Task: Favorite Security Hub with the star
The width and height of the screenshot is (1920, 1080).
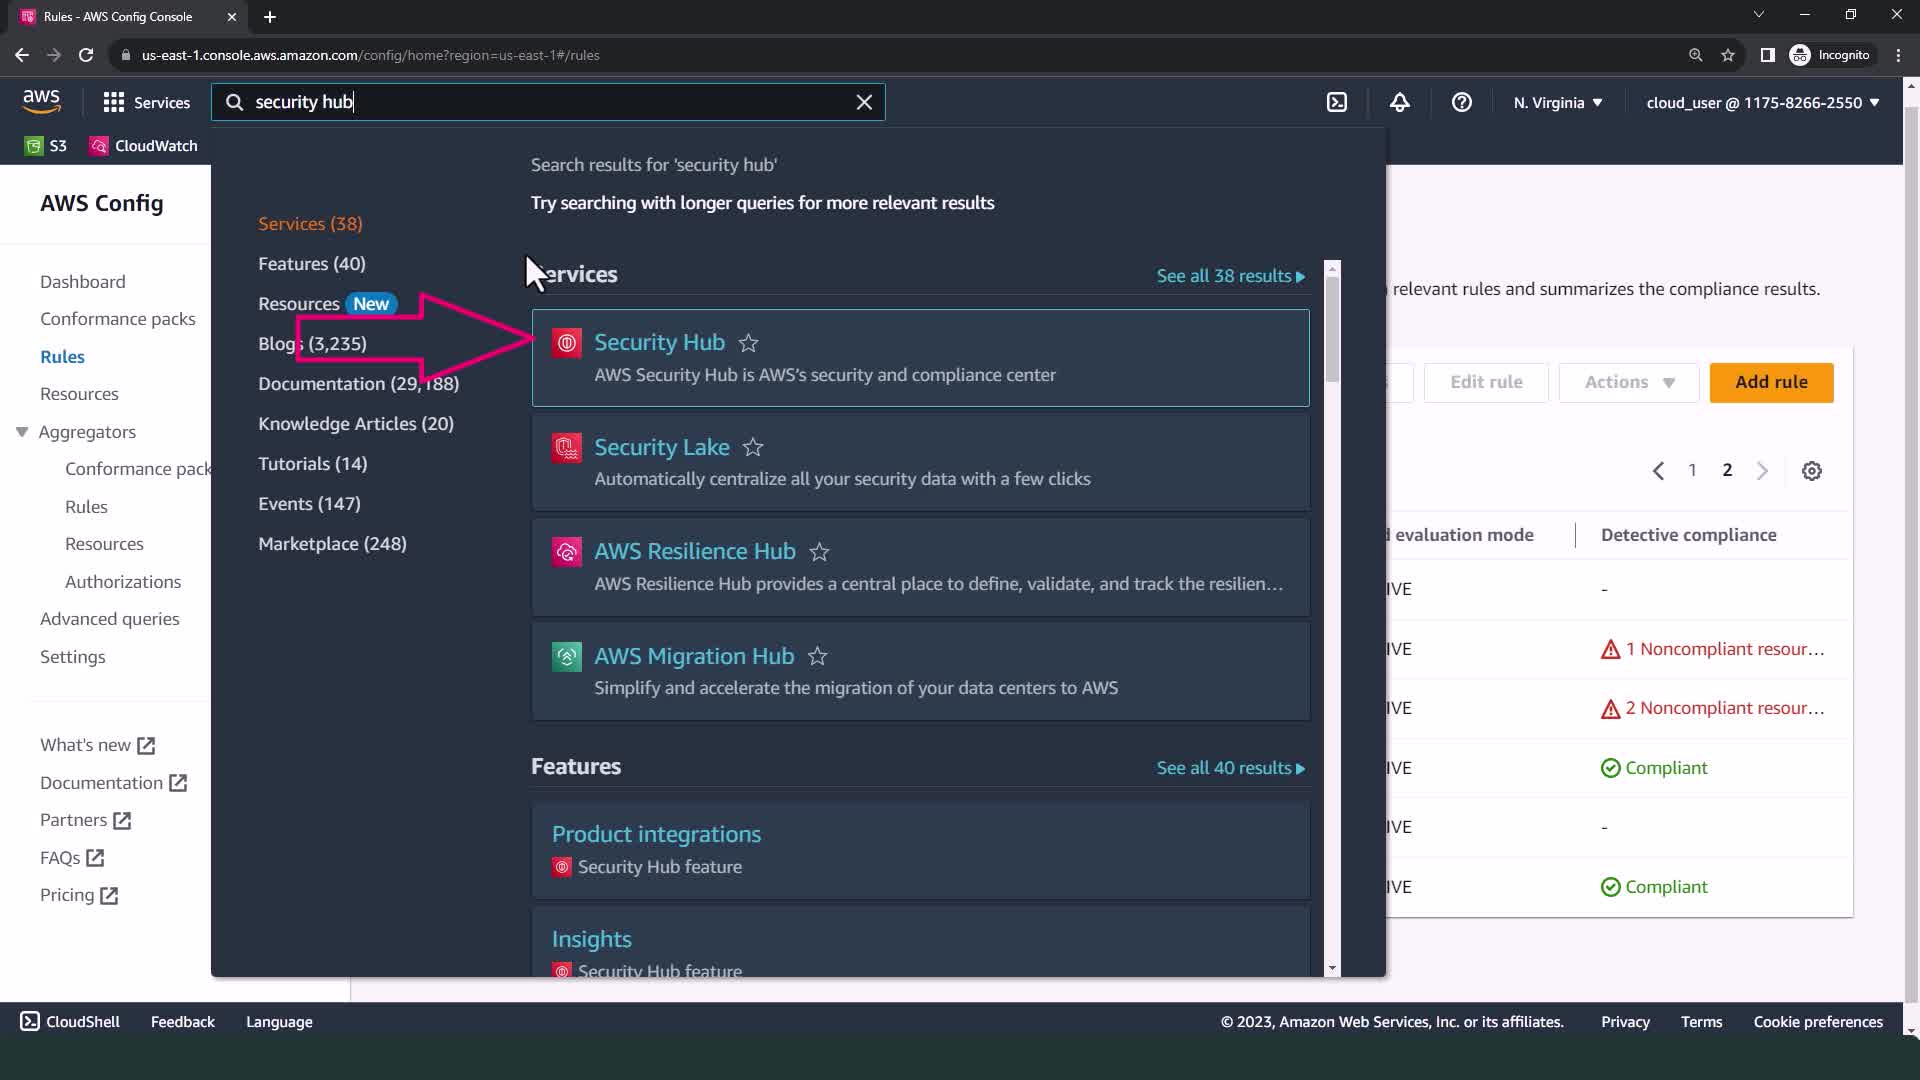Action: click(748, 343)
